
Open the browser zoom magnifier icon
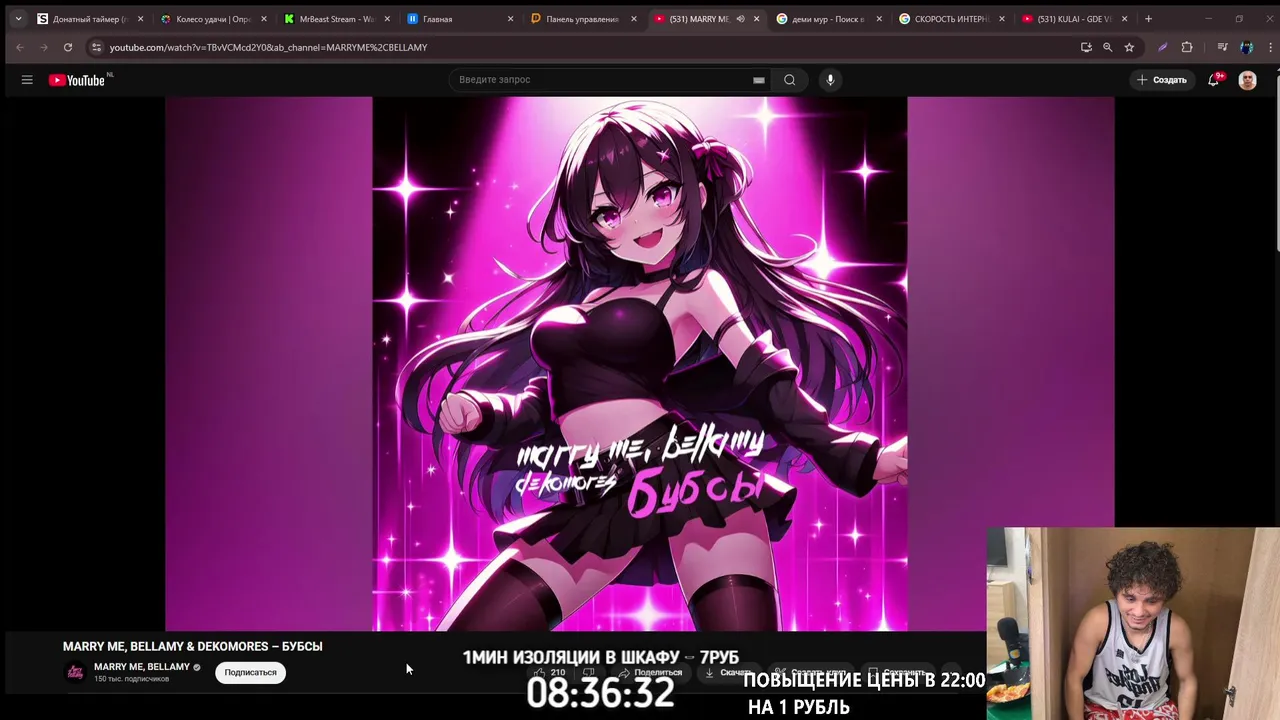coord(1107,47)
